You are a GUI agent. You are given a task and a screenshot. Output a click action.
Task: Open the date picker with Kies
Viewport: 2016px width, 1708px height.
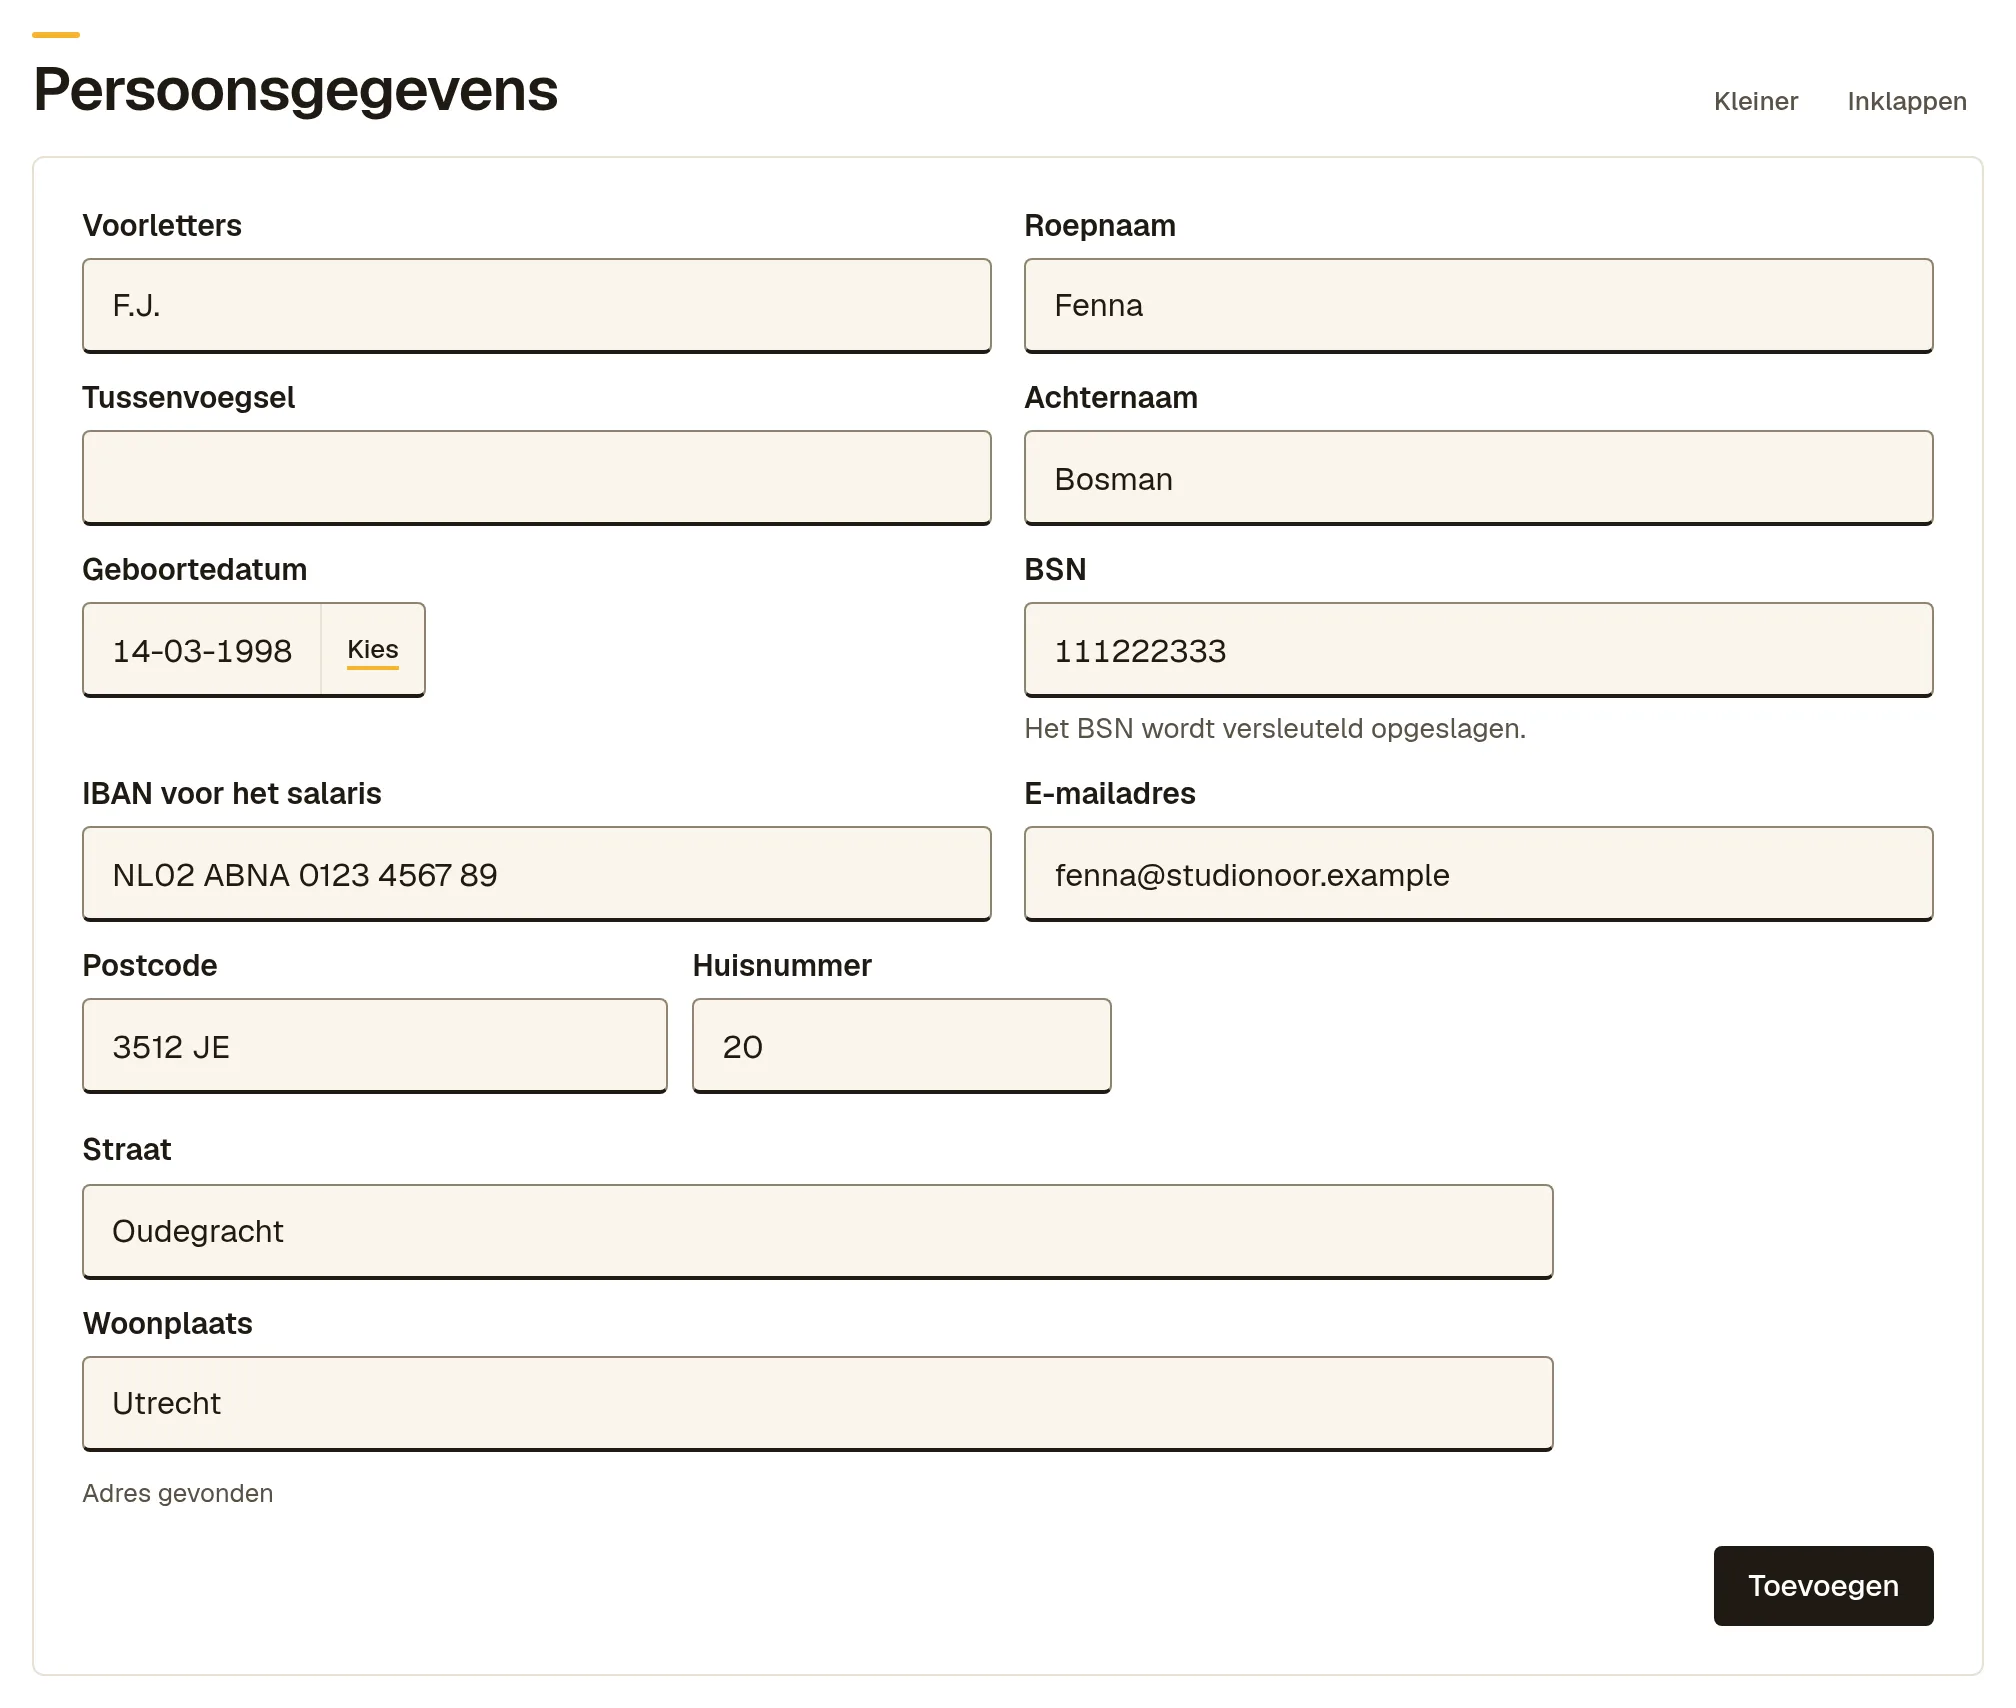click(373, 650)
